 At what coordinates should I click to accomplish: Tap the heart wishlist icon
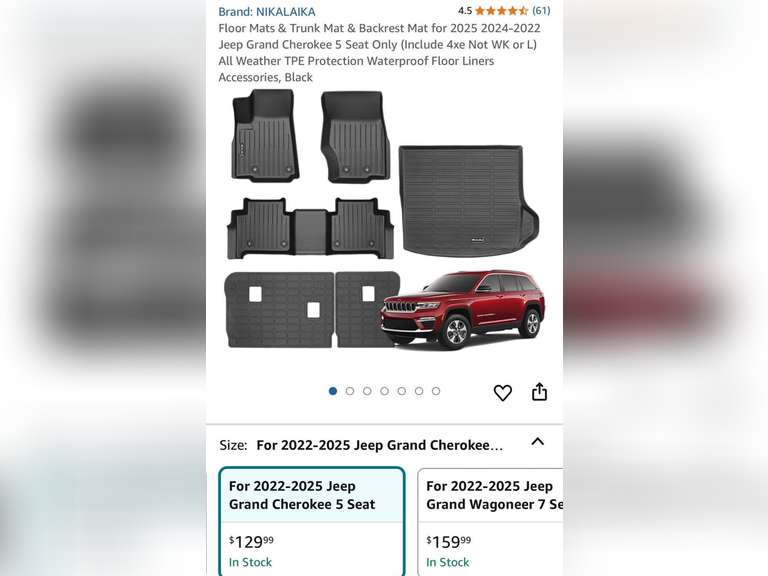(x=503, y=392)
